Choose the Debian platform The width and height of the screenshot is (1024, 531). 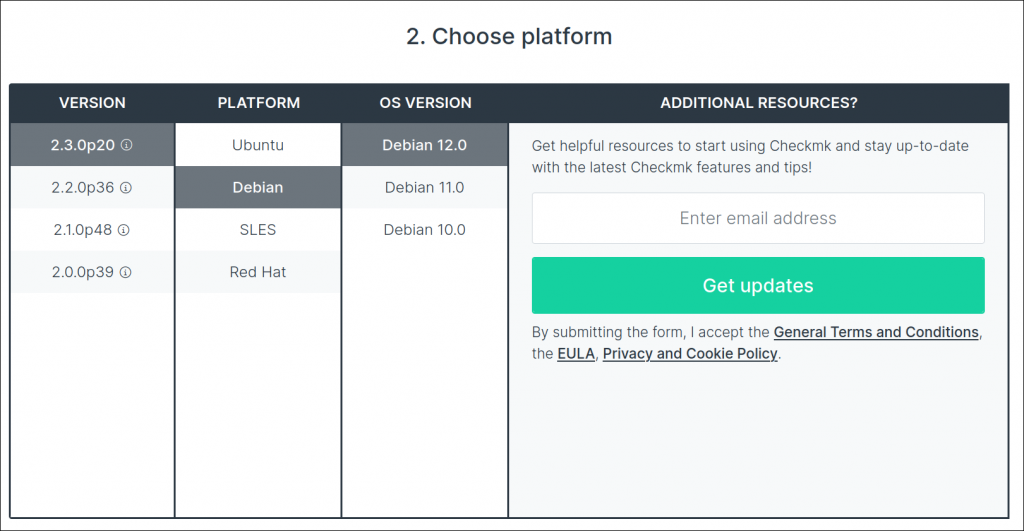coord(258,188)
